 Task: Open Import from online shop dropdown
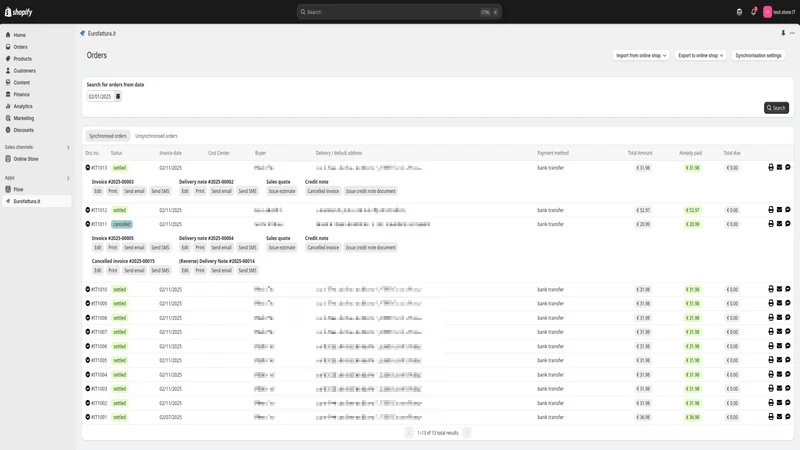point(641,56)
